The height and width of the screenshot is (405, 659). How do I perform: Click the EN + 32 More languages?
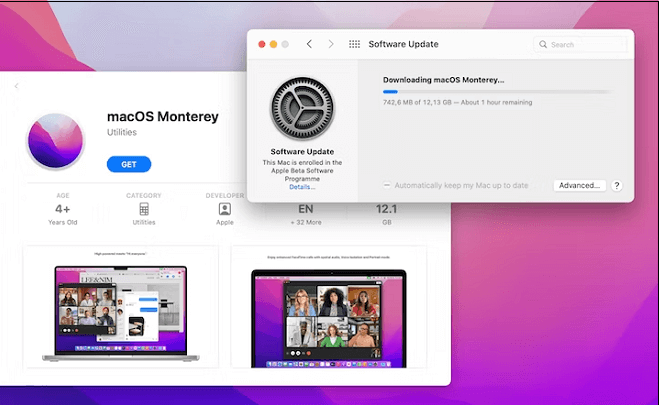[x=306, y=214]
